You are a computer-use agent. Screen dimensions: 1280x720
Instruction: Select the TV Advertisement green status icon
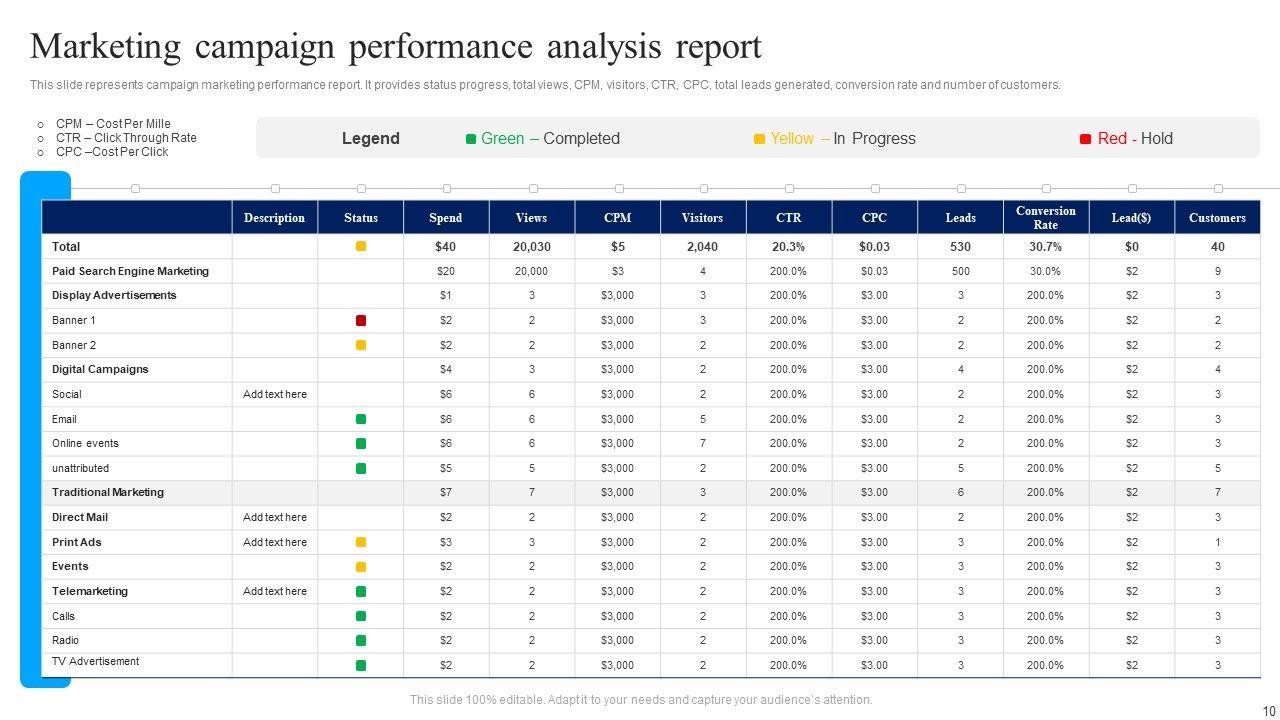pos(361,665)
